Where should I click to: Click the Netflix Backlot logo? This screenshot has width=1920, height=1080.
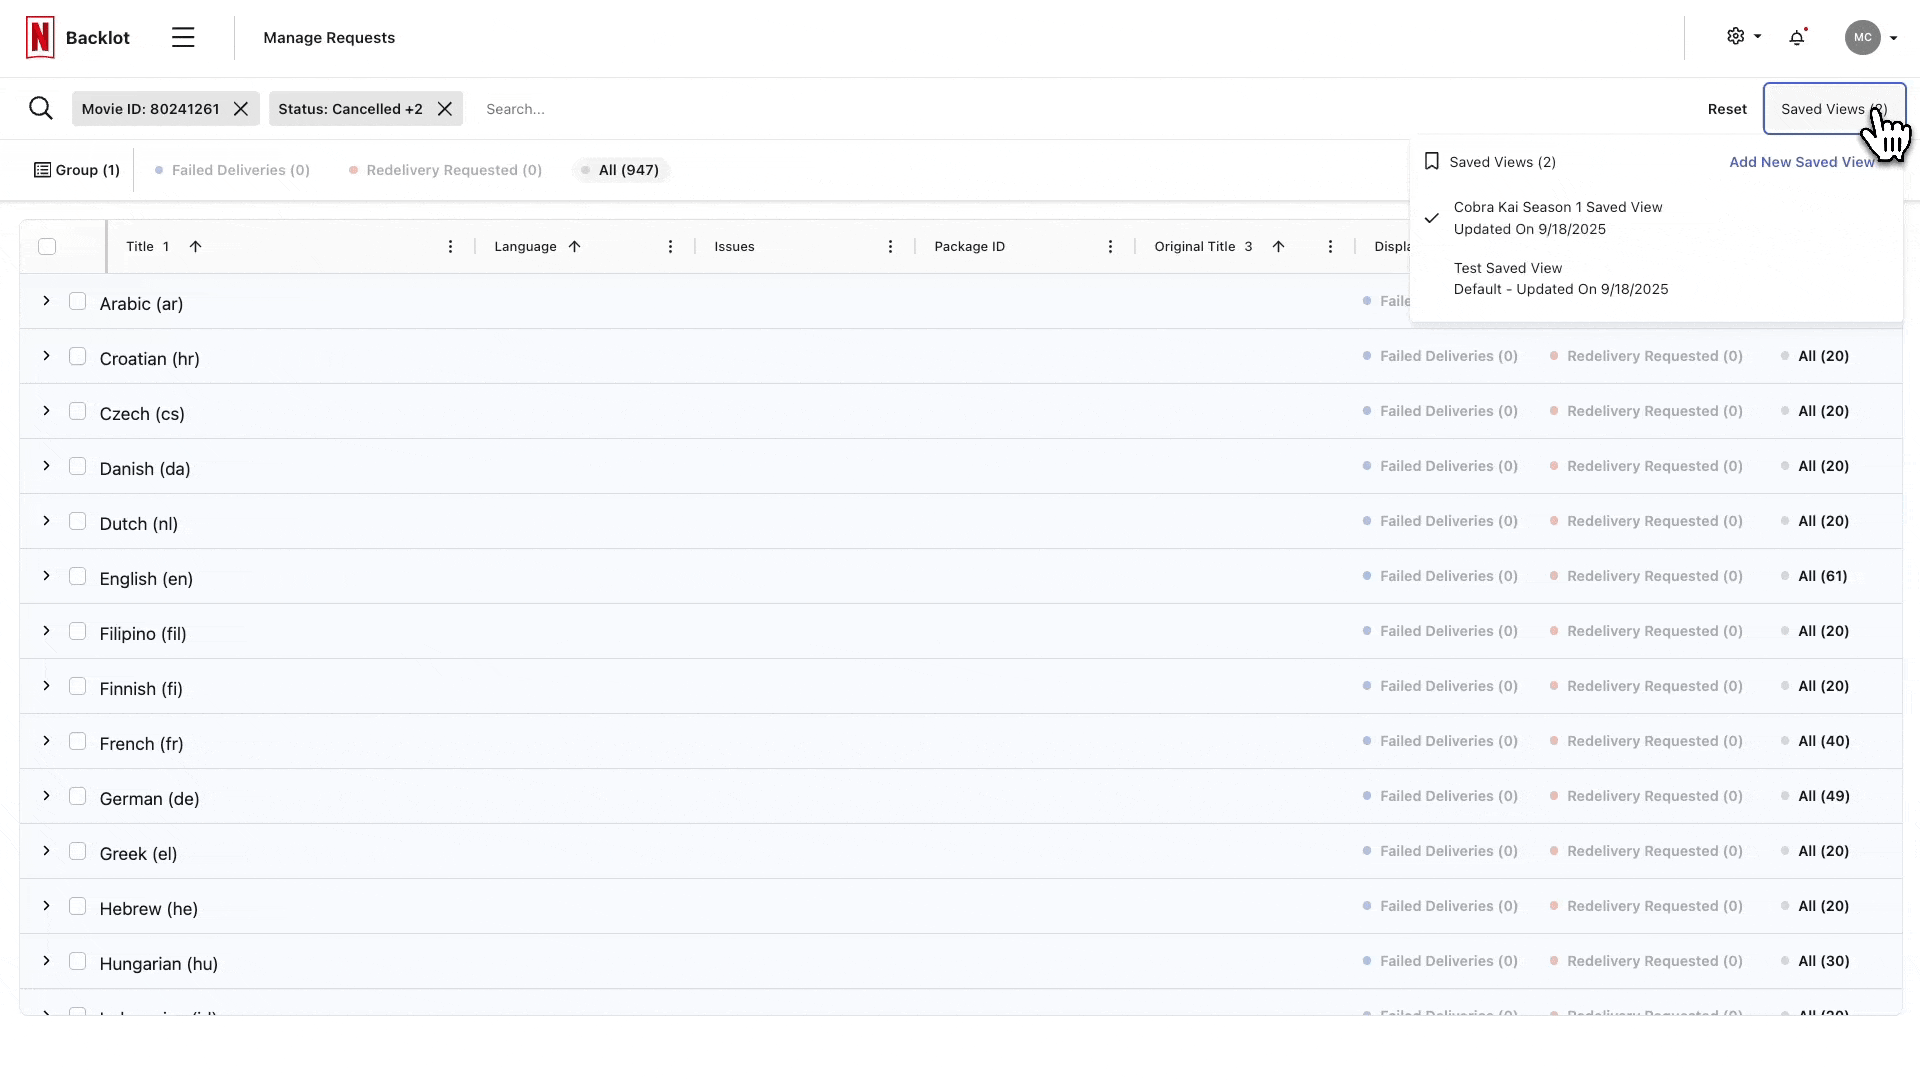point(41,38)
